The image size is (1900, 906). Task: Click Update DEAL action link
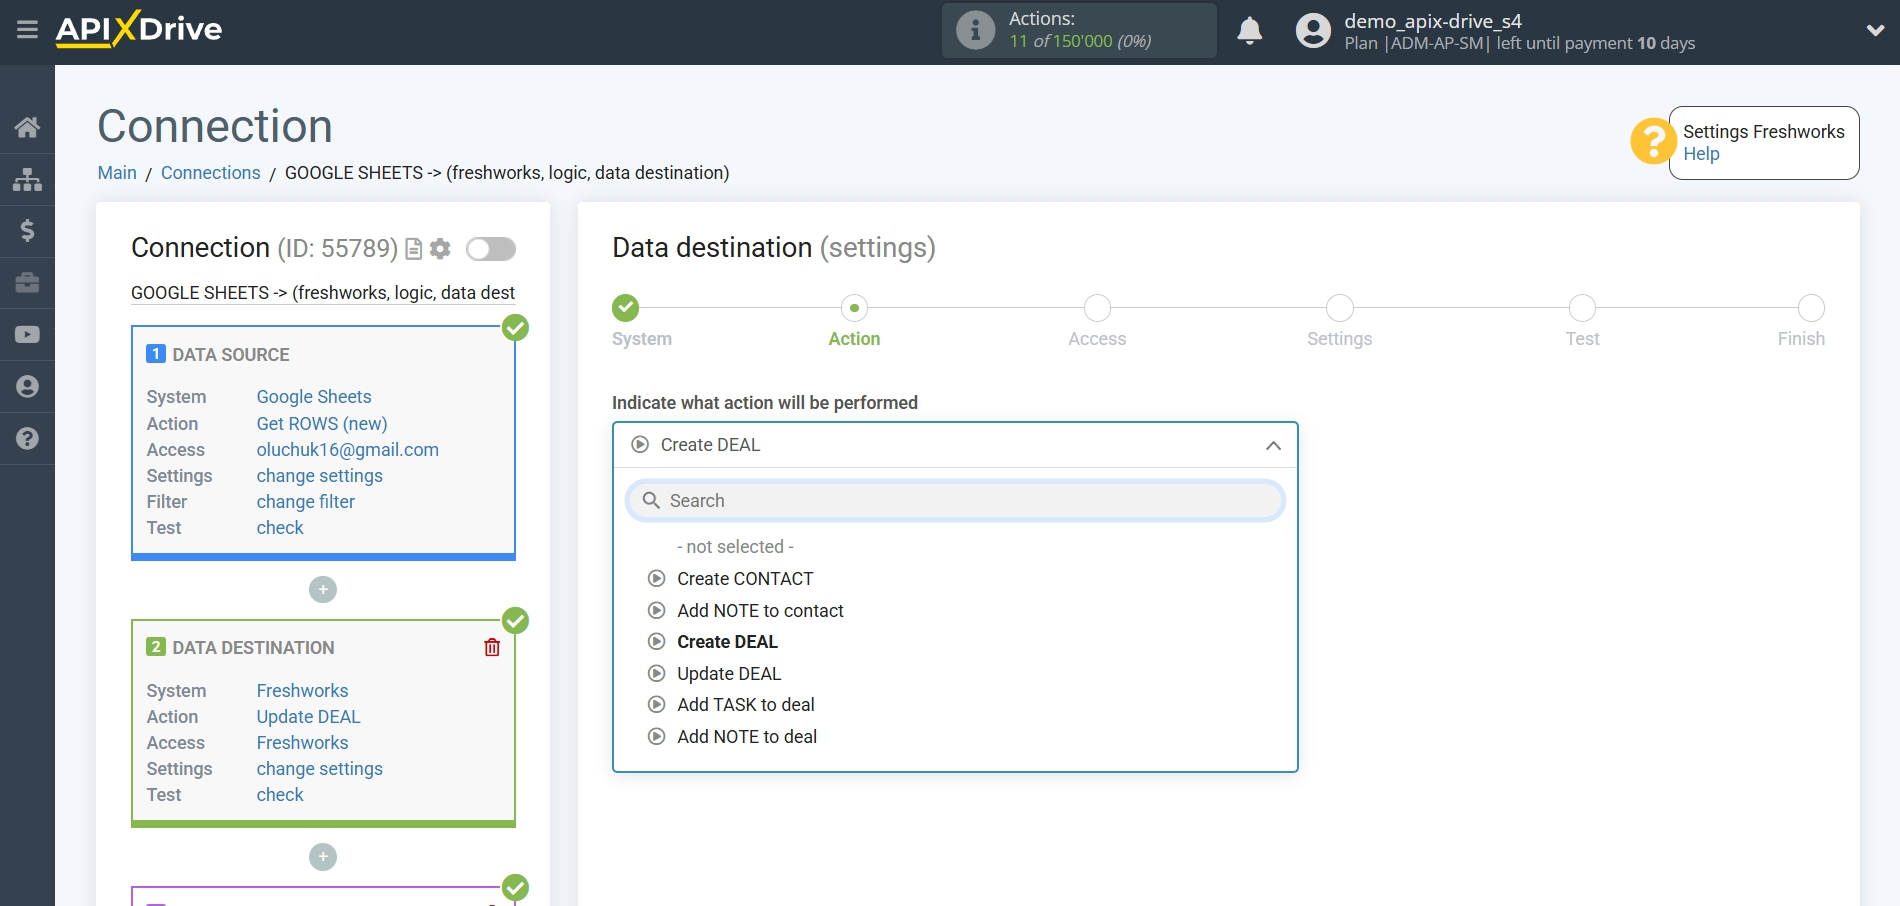(x=308, y=717)
